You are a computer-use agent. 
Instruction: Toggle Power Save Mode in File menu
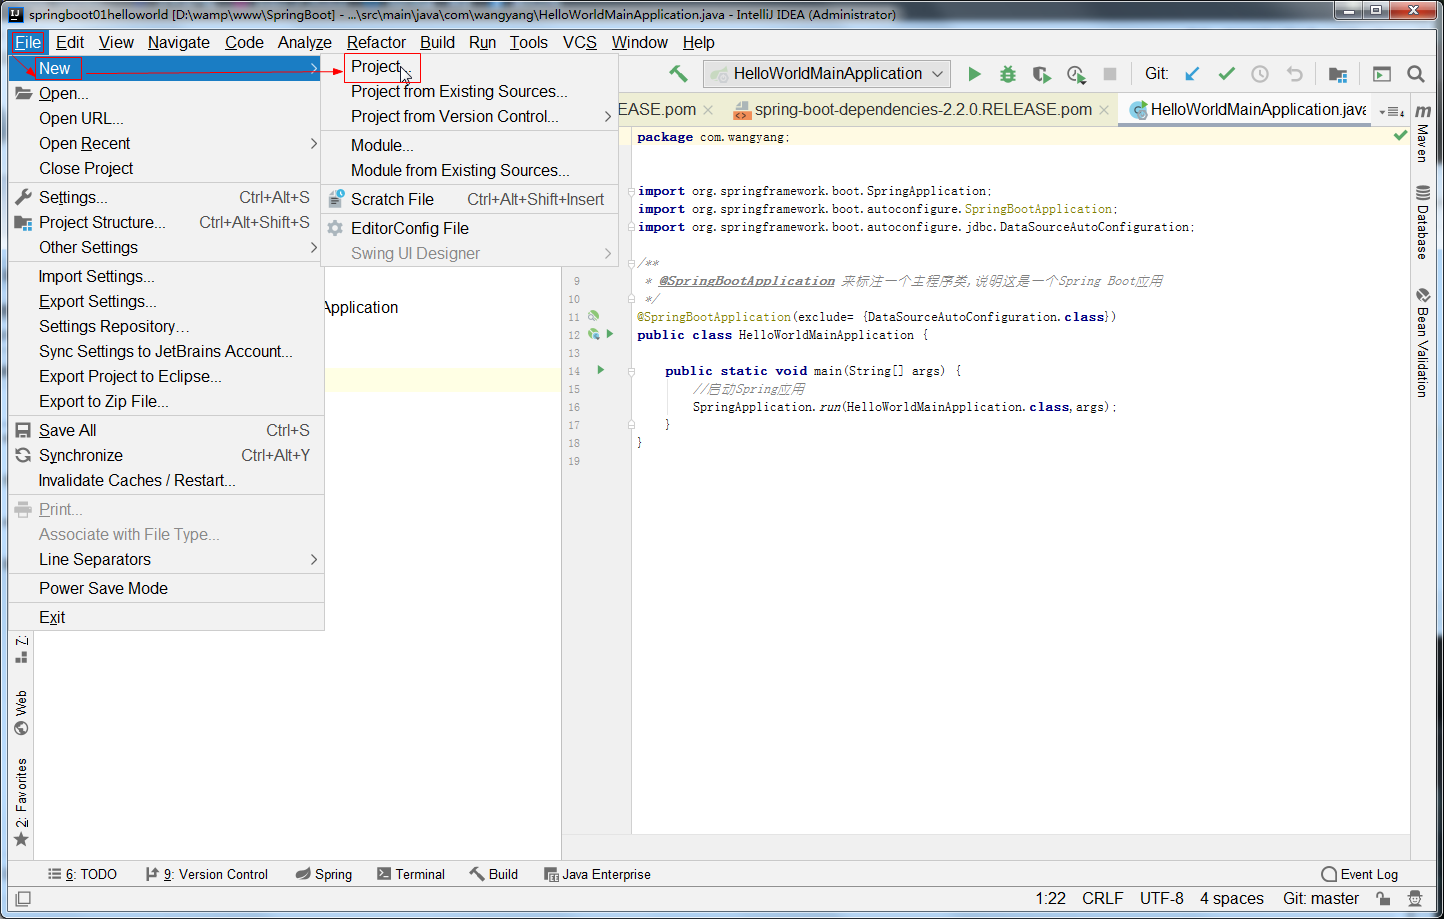(103, 588)
